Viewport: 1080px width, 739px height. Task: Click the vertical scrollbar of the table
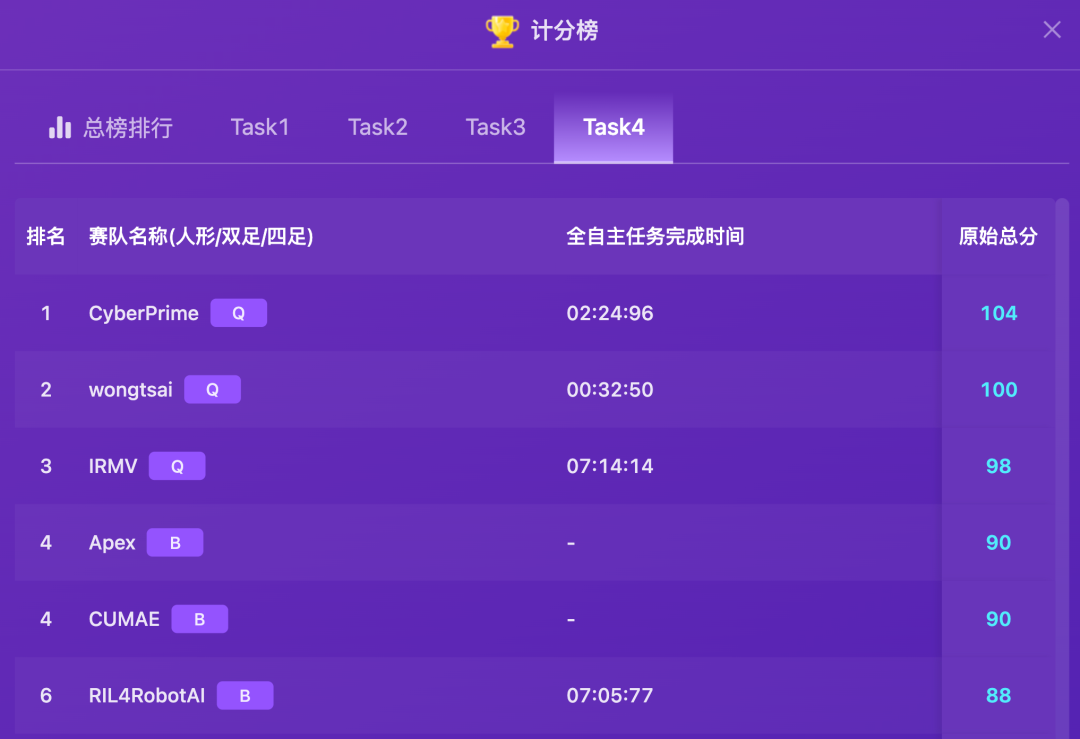coord(1062,450)
